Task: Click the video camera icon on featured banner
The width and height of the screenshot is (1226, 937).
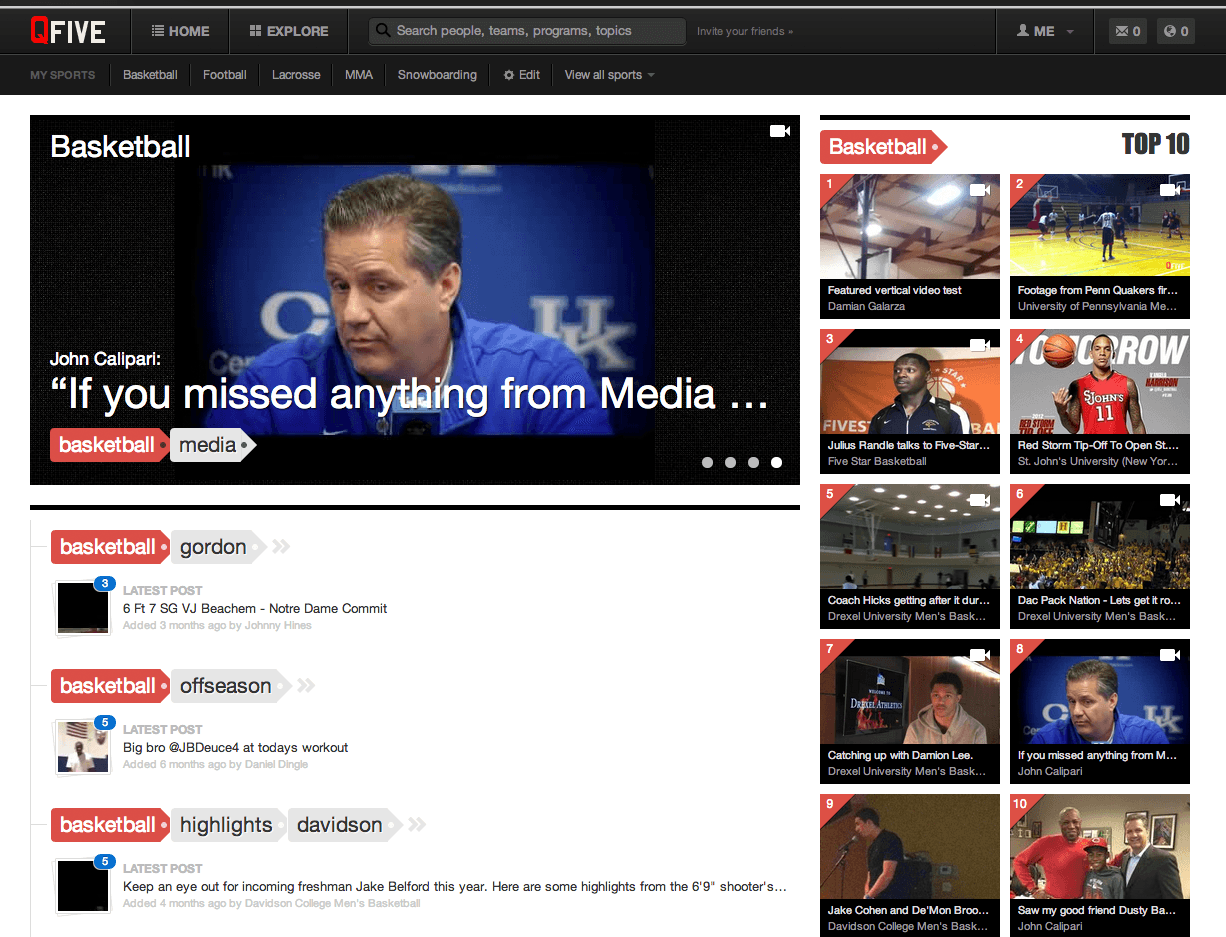Action: coord(780,131)
